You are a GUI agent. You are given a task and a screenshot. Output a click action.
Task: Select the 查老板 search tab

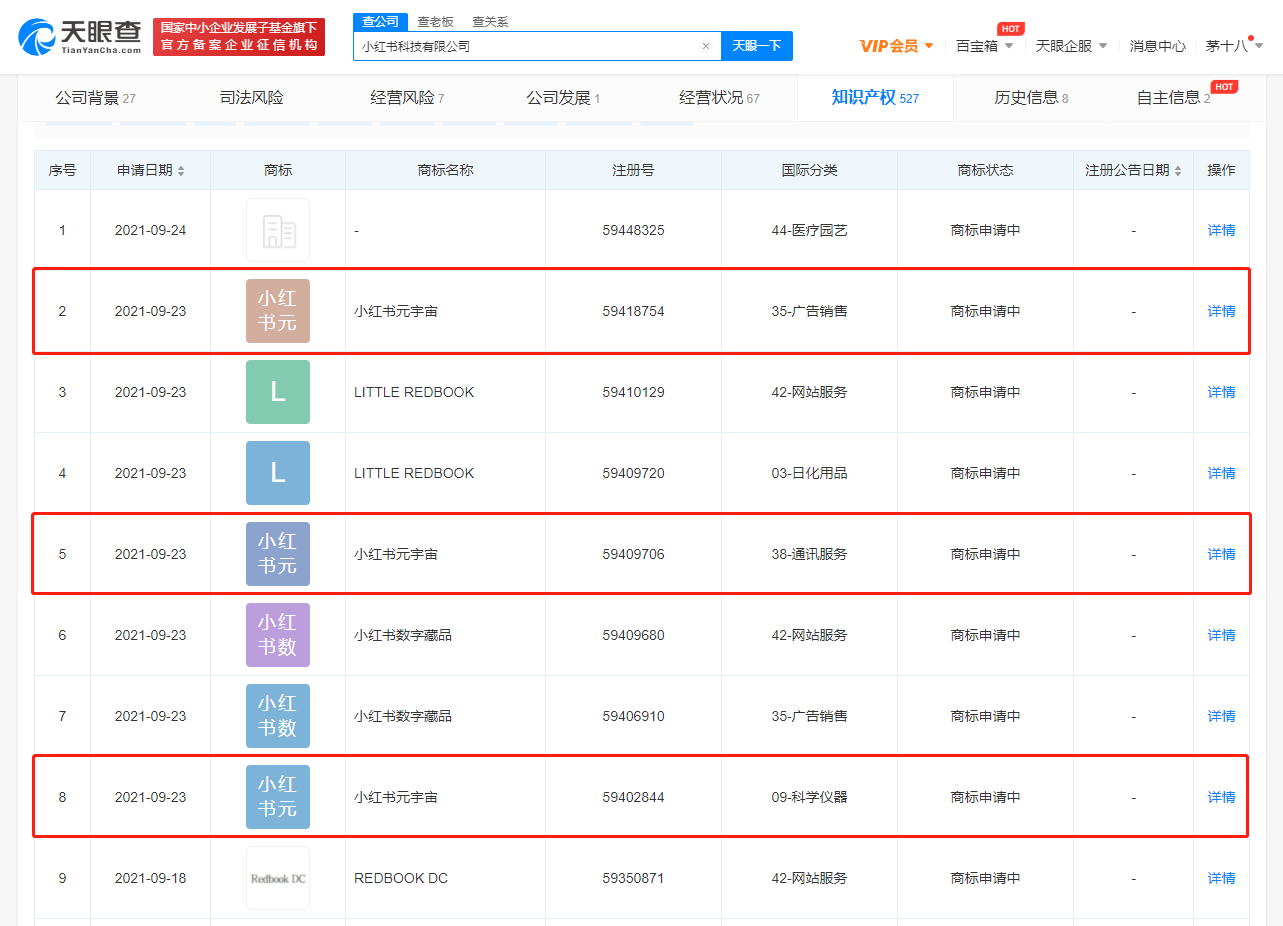click(x=435, y=21)
